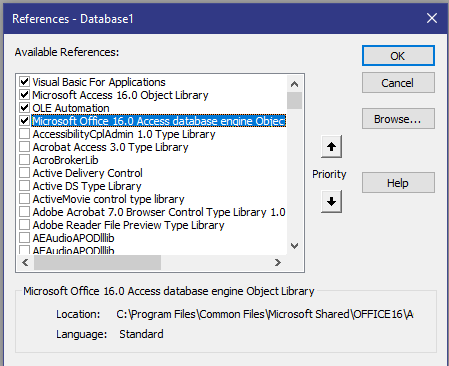Screen dimensions: 449x366
Task: Check Active DS Type Library
Action: click(x=24, y=186)
